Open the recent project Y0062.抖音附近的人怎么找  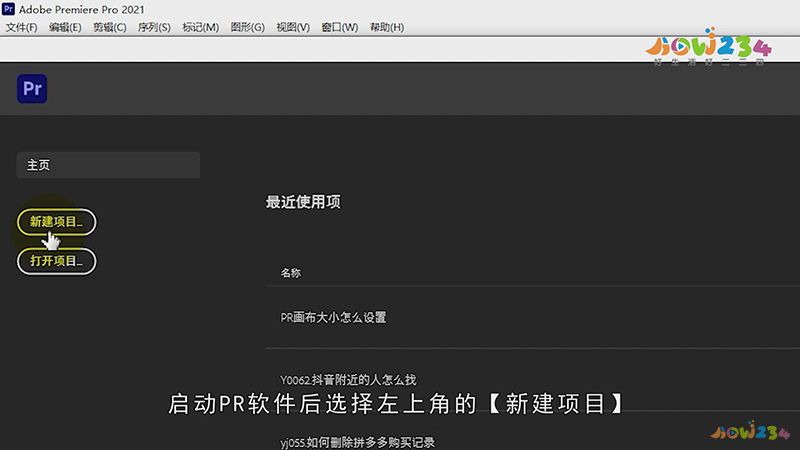tap(348, 380)
